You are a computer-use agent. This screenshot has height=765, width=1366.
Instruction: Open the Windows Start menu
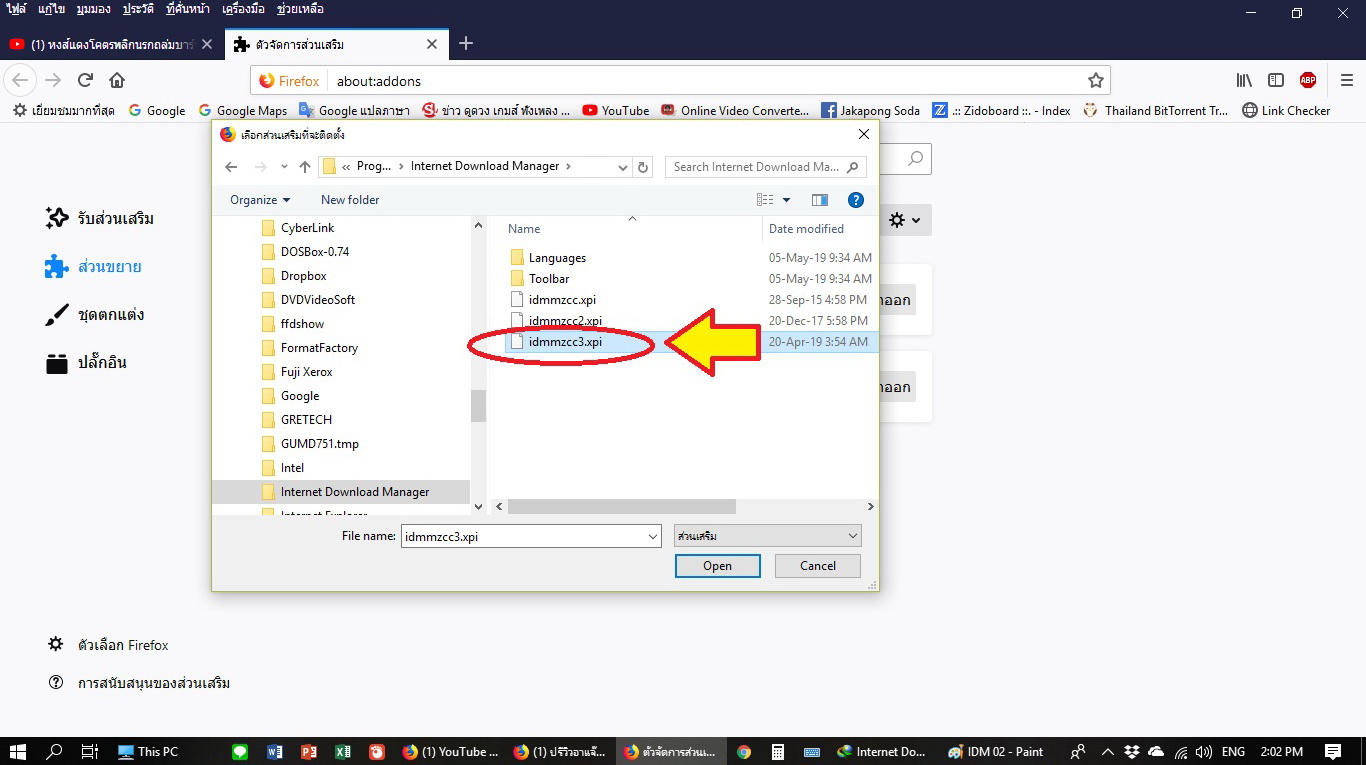pos(17,752)
